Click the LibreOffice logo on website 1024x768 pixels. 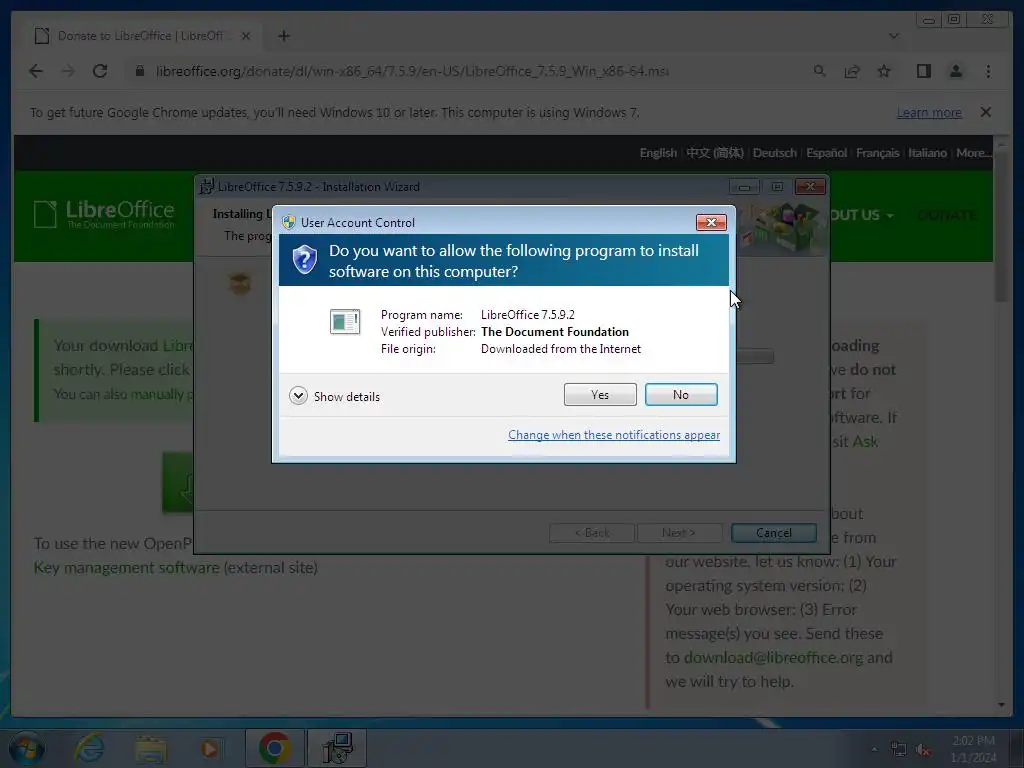pyautogui.click(x=104, y=214)
